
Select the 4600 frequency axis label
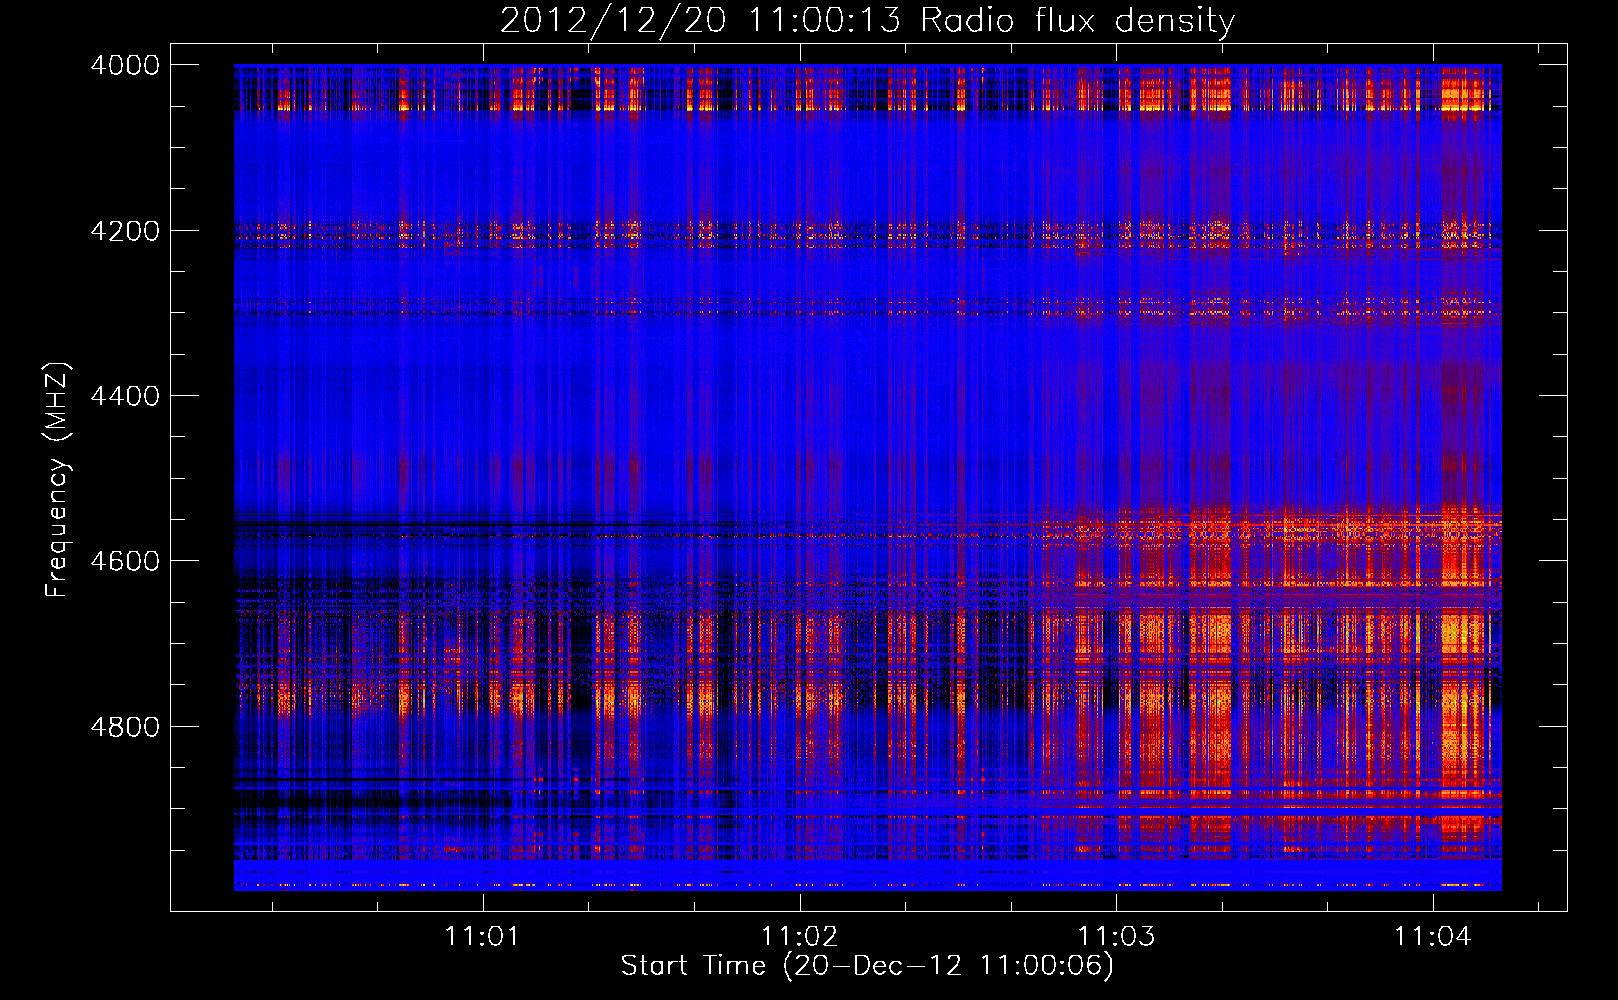(125, 561)
